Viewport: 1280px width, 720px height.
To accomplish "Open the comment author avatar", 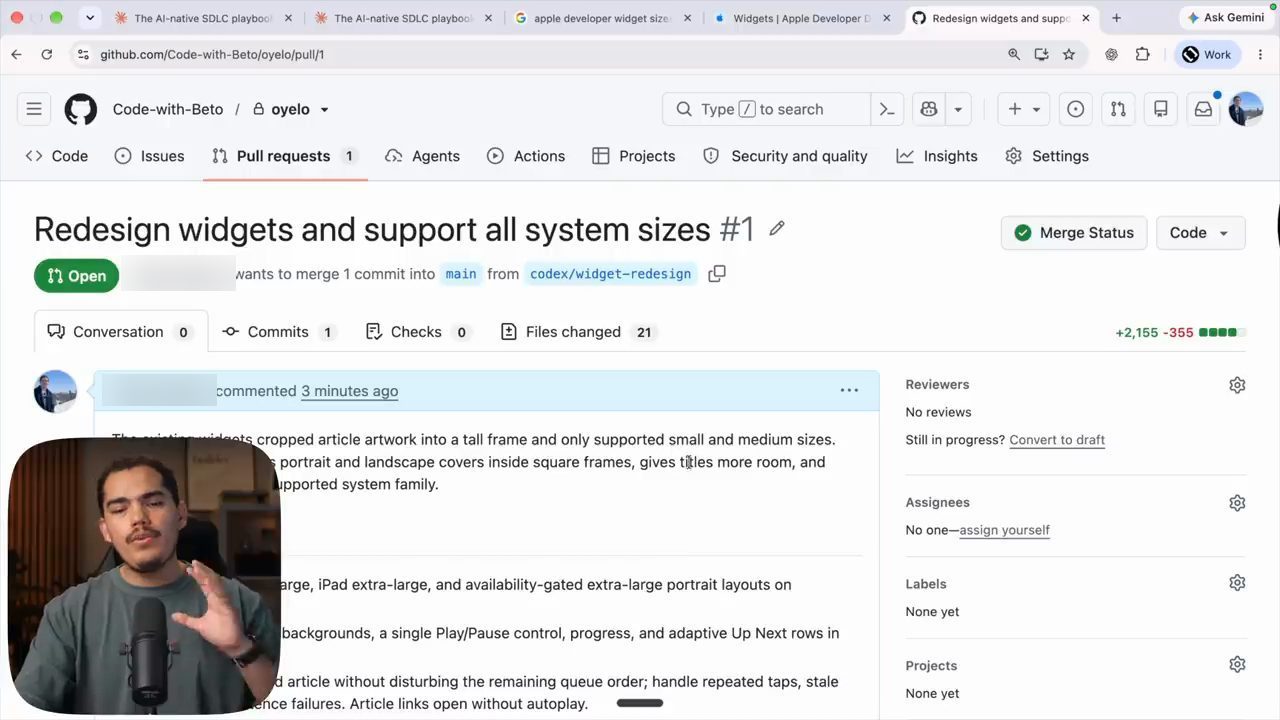I will tap(55, 391).
